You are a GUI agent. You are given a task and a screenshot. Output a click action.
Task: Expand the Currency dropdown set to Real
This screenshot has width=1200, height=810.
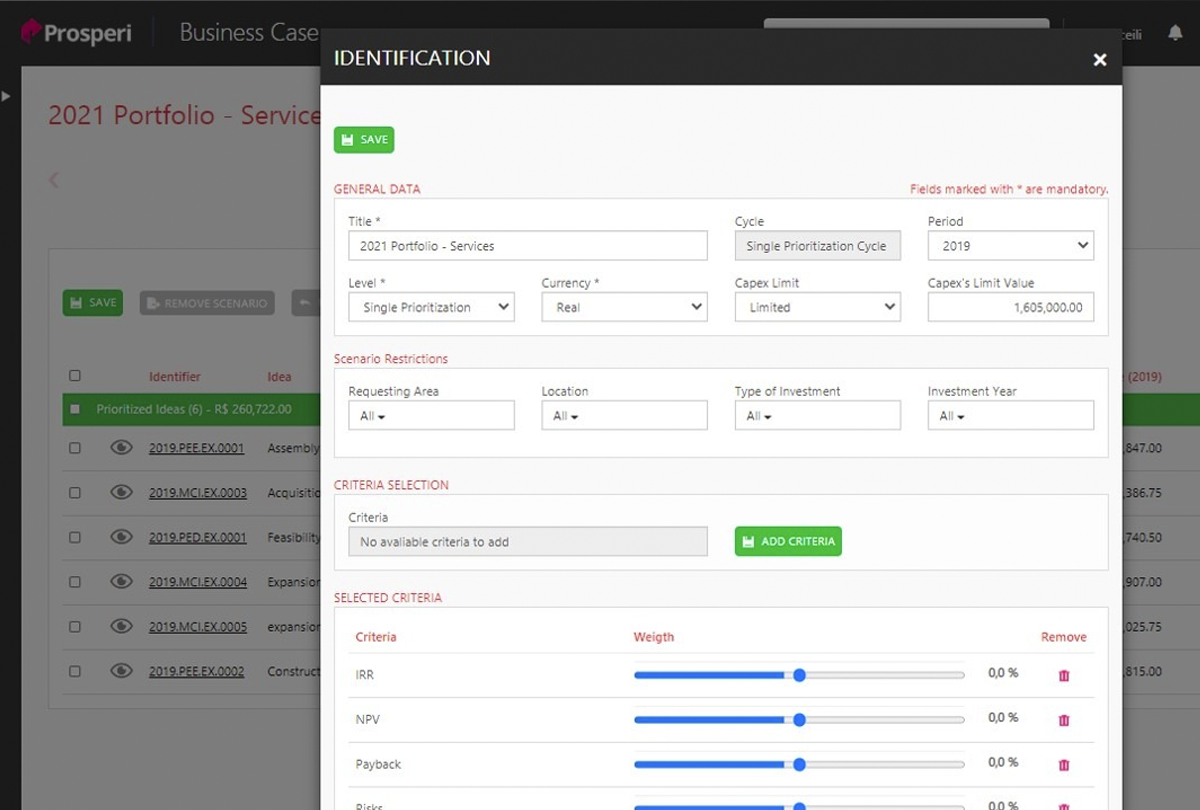pos(624,308)
